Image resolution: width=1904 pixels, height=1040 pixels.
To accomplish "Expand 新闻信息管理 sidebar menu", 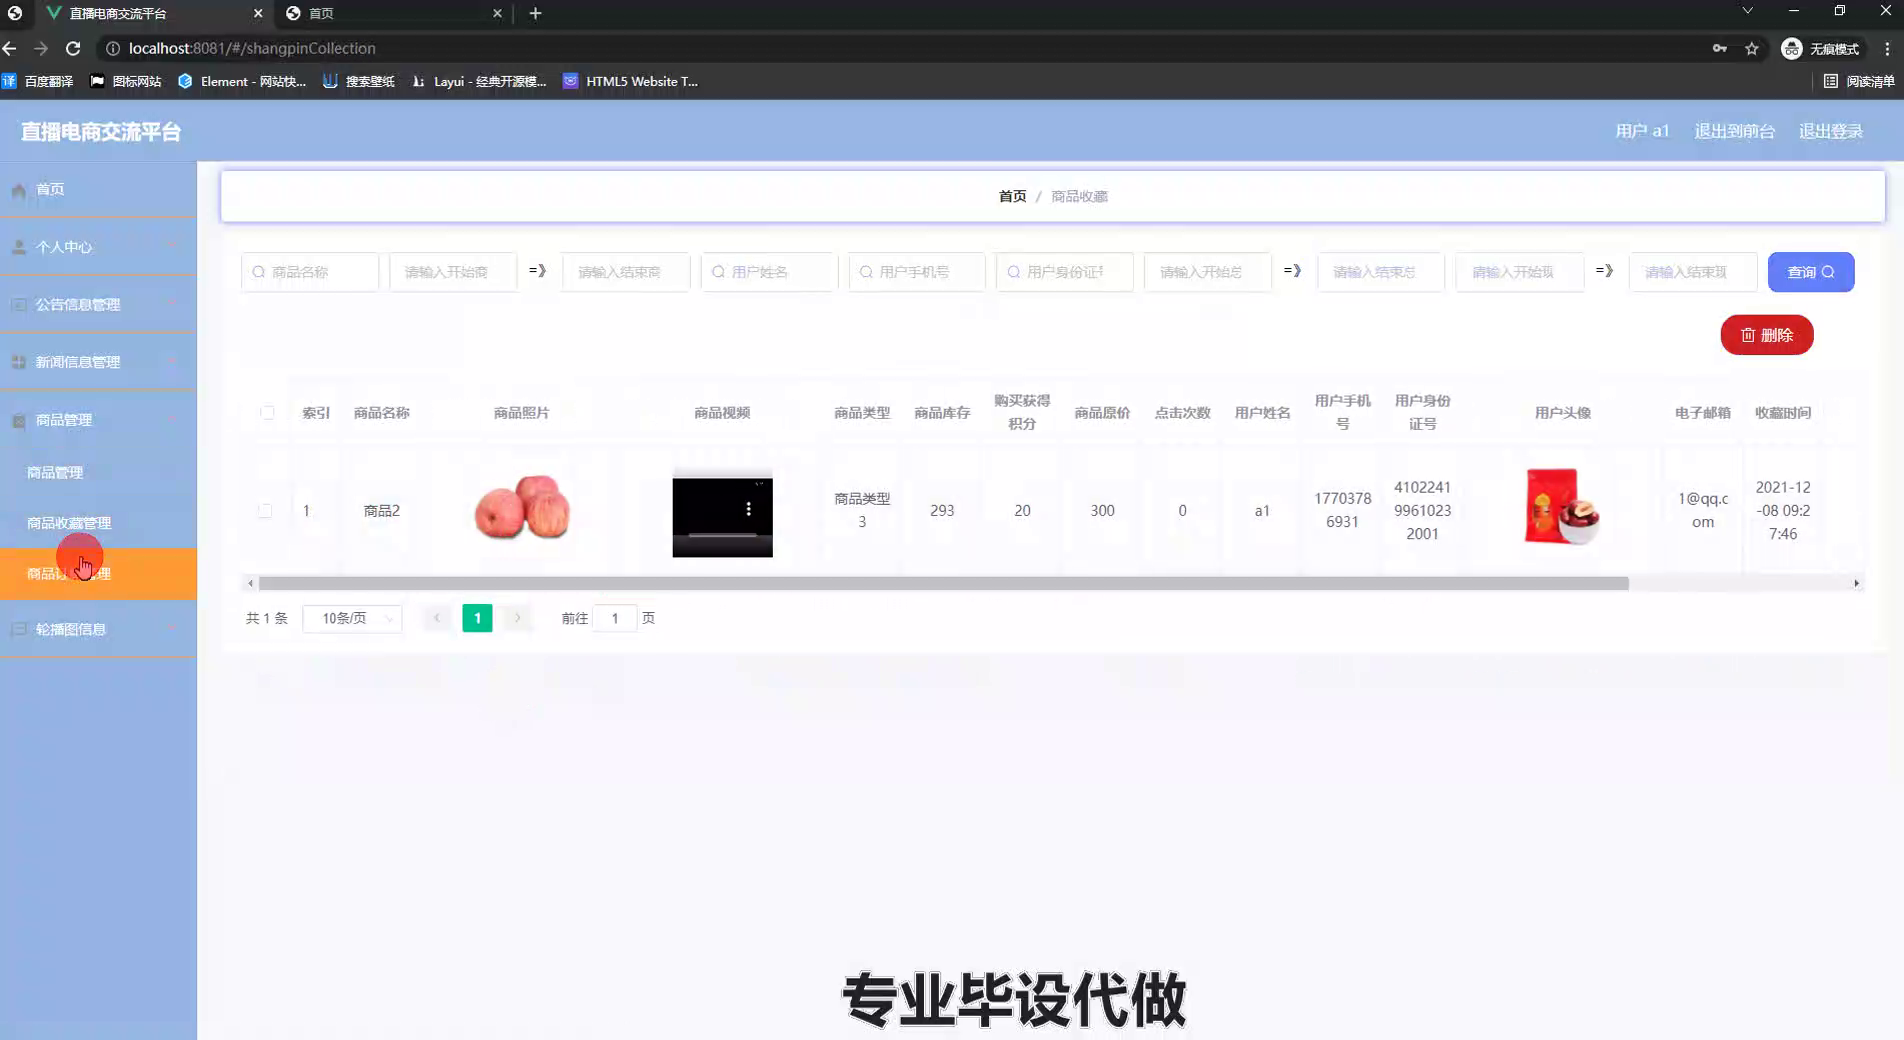I will point(98,362).
